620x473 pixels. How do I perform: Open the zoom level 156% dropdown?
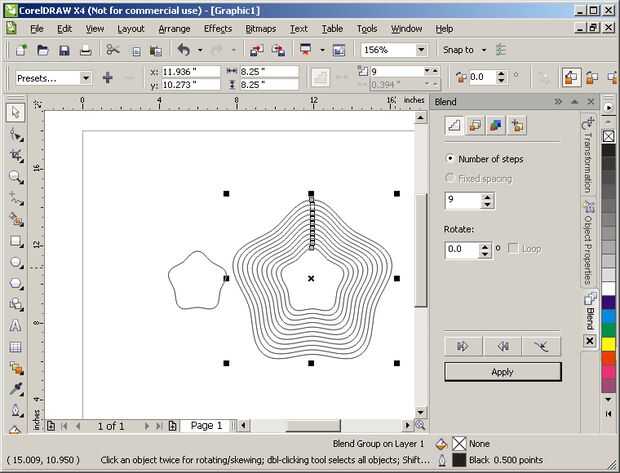pyautogui.click(x=421, y=50)
